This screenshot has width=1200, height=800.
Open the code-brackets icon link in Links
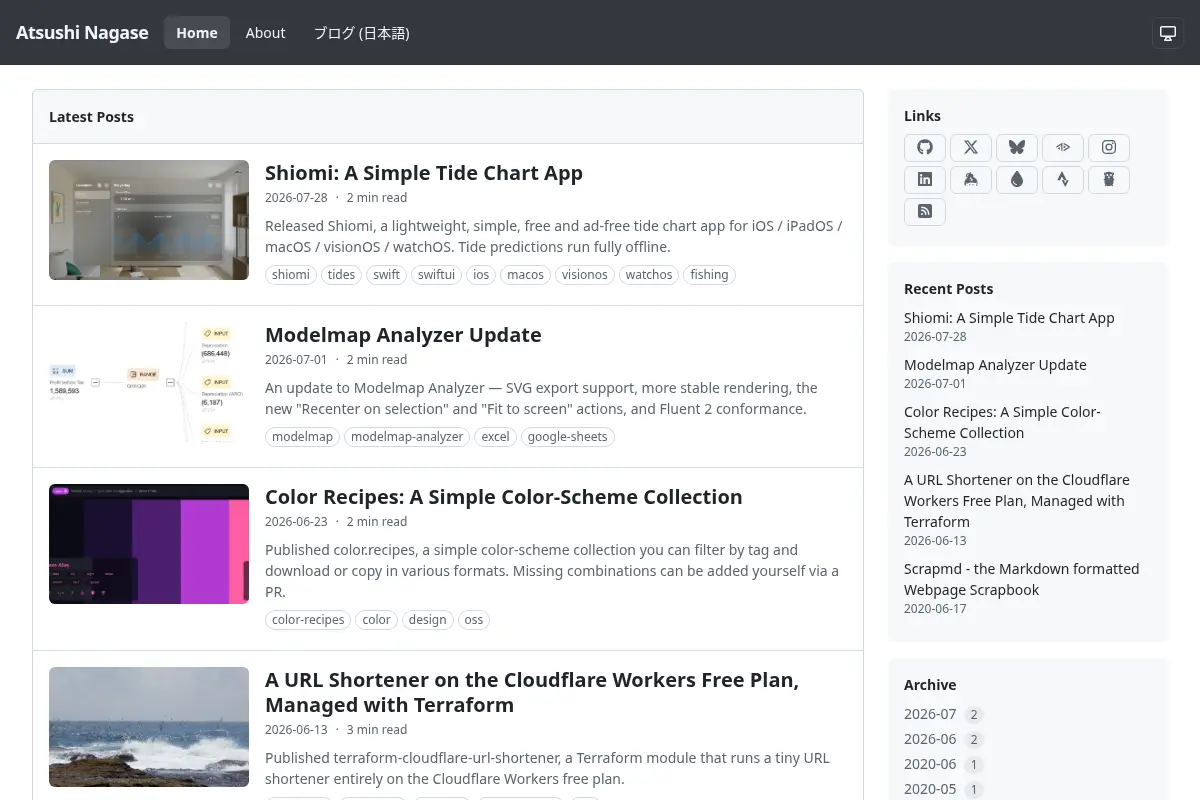pyautogui.click(x=1063, y=148)
